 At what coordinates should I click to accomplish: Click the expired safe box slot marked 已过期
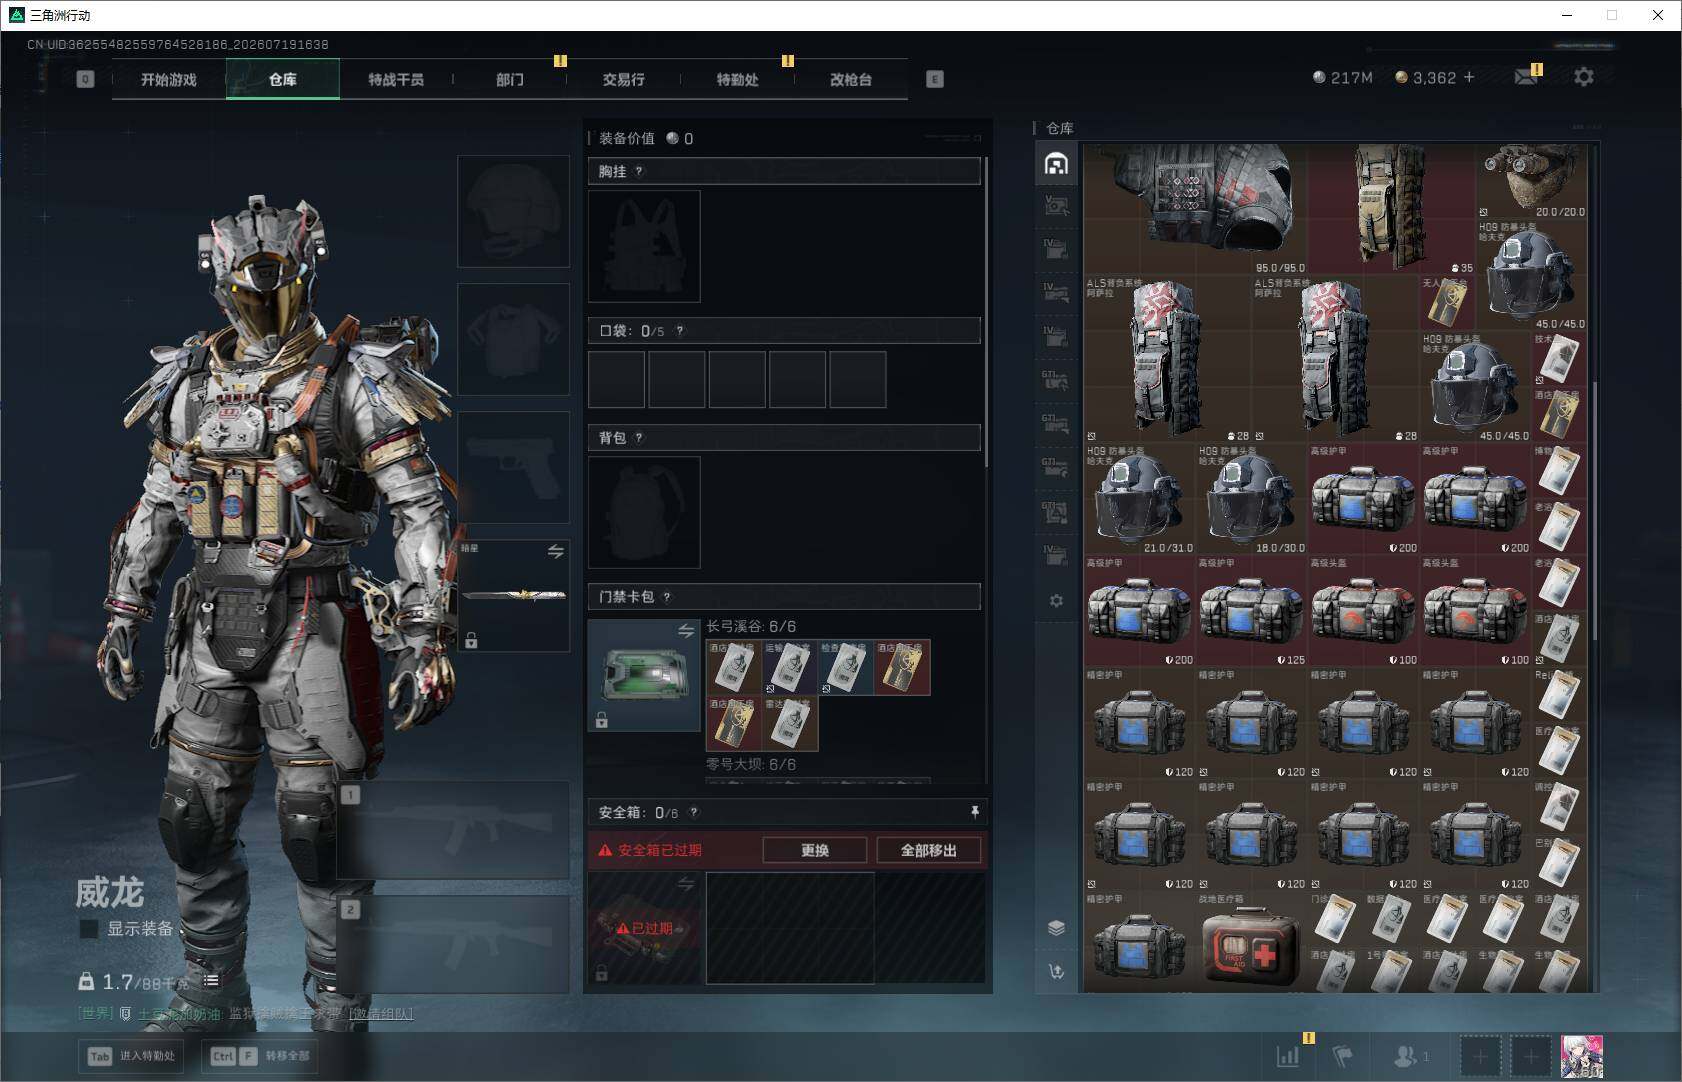pyautogui.click(x=644, y=928)
